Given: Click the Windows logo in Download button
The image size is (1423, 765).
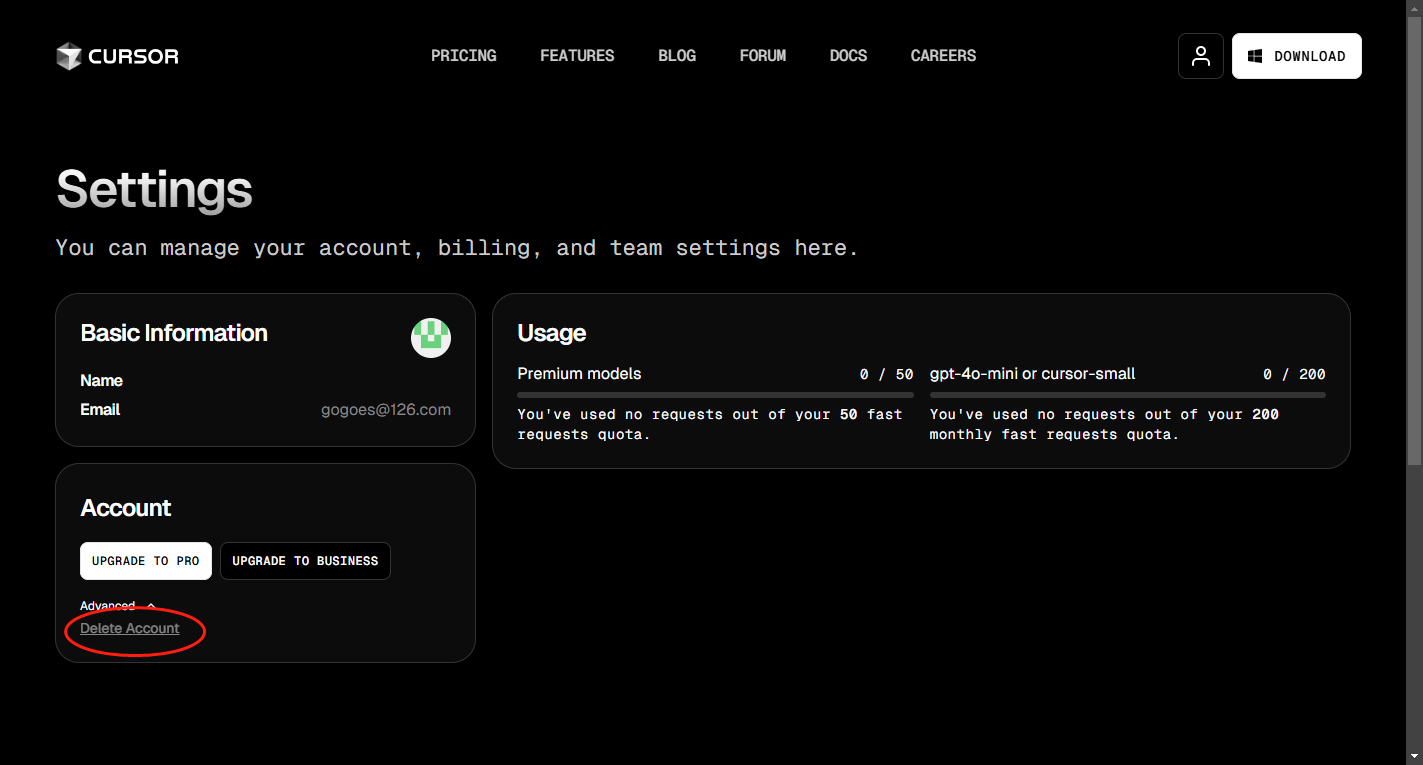Looking at the screenshot, I should [x=1254, y=56].
